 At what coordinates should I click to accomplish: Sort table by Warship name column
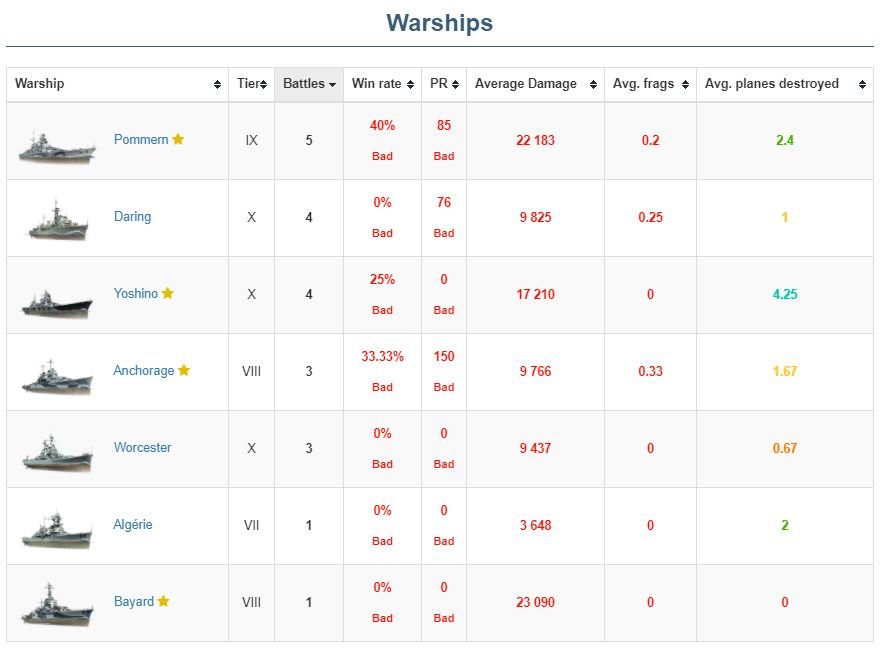pyautogui.click(x=117, y=84)
